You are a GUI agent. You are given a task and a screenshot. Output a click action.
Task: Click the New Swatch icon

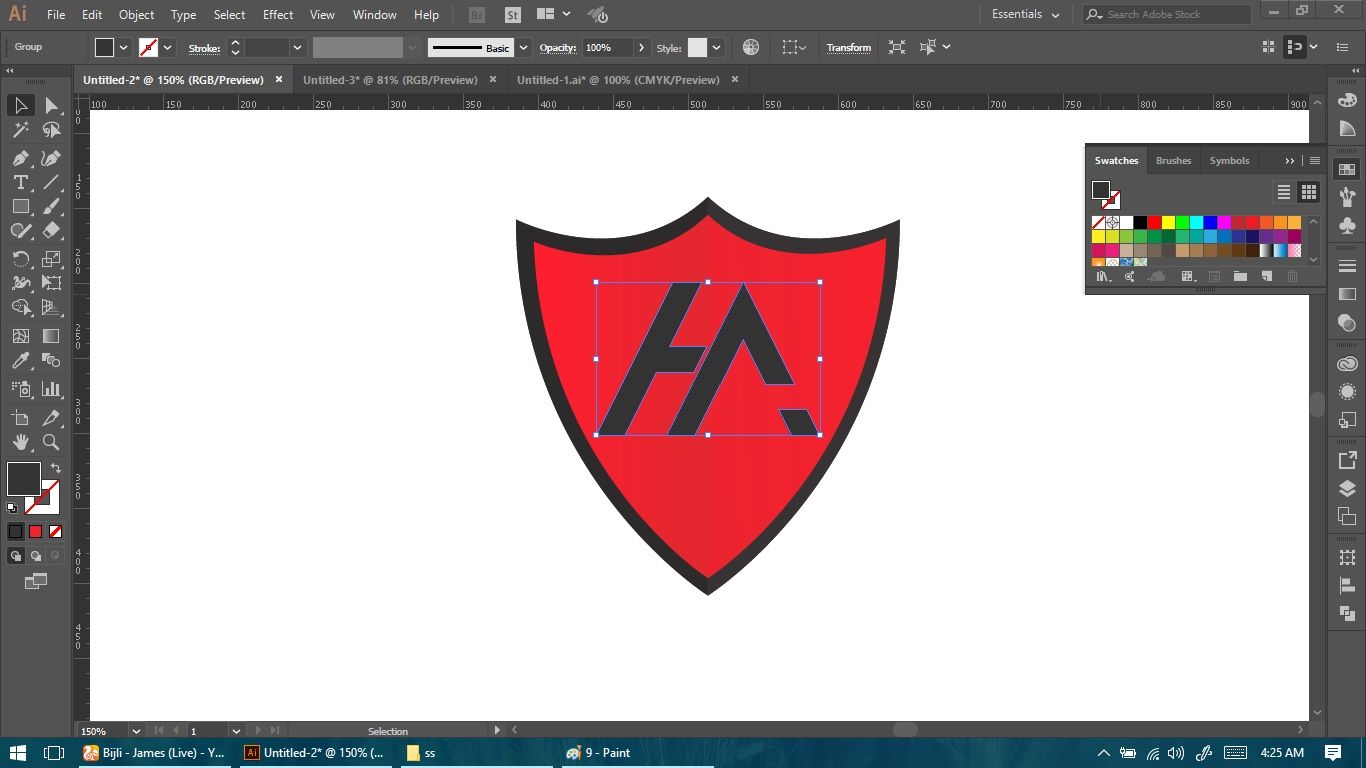click(x=1266, y=277)
